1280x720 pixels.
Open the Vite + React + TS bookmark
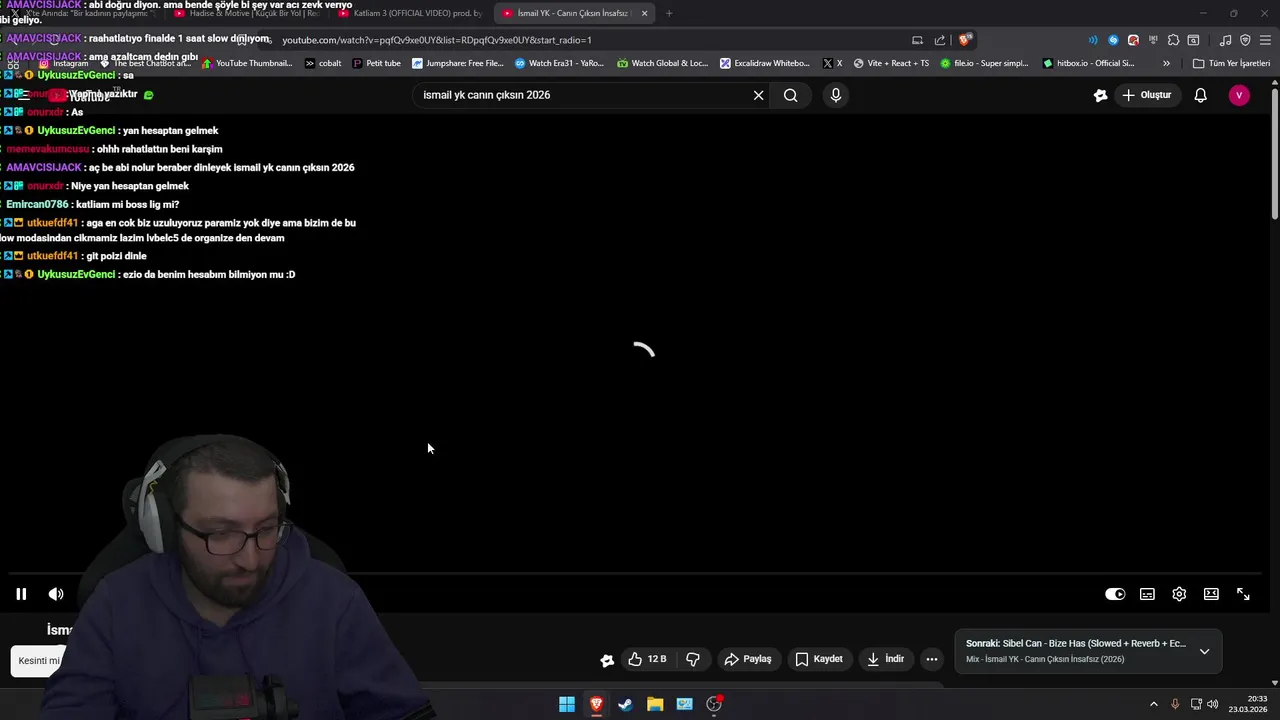(891, 63)
